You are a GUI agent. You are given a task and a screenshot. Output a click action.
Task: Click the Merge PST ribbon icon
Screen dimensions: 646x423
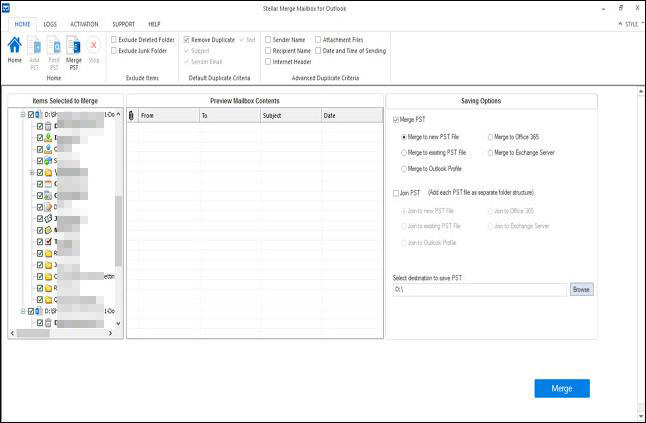73,48
